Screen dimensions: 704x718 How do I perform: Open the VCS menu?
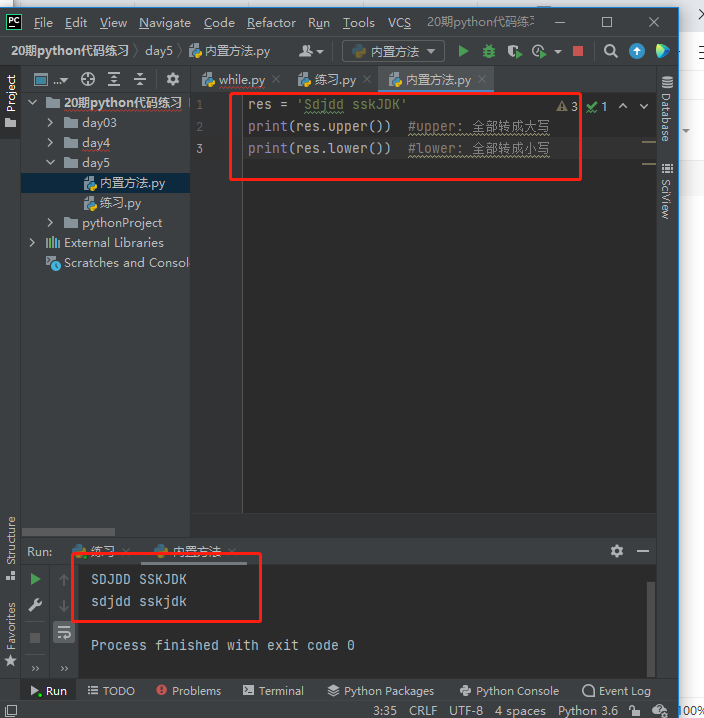(399, 22)
